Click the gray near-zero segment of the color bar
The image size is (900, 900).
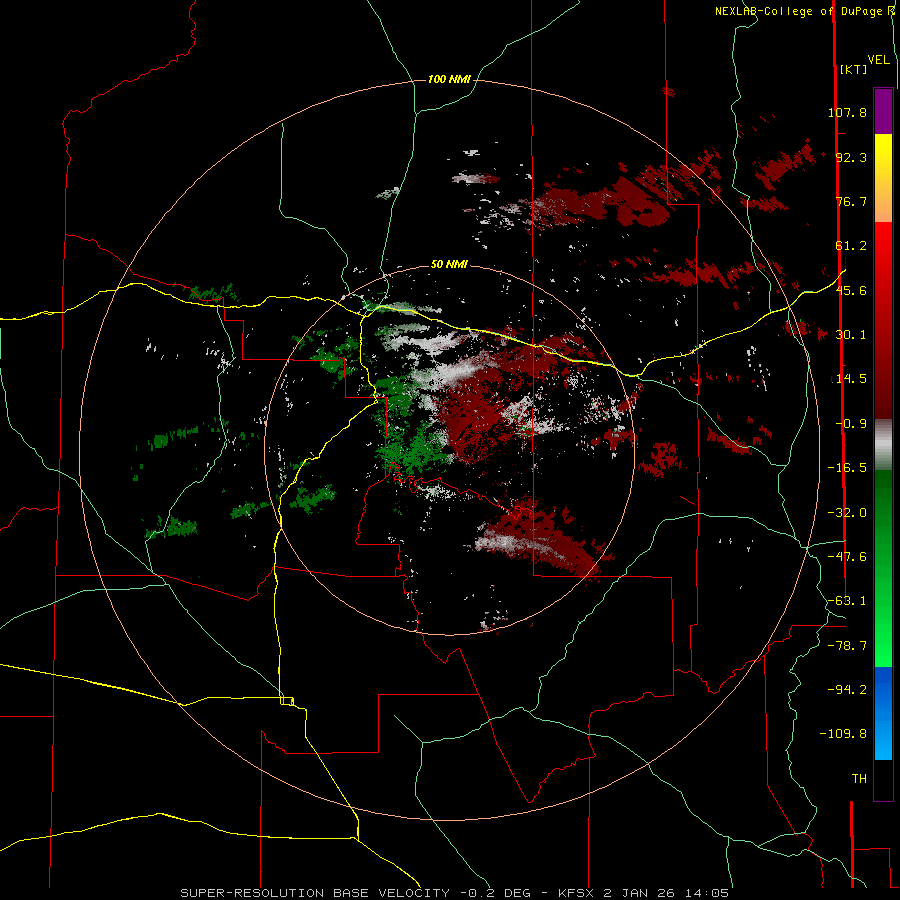883,445
